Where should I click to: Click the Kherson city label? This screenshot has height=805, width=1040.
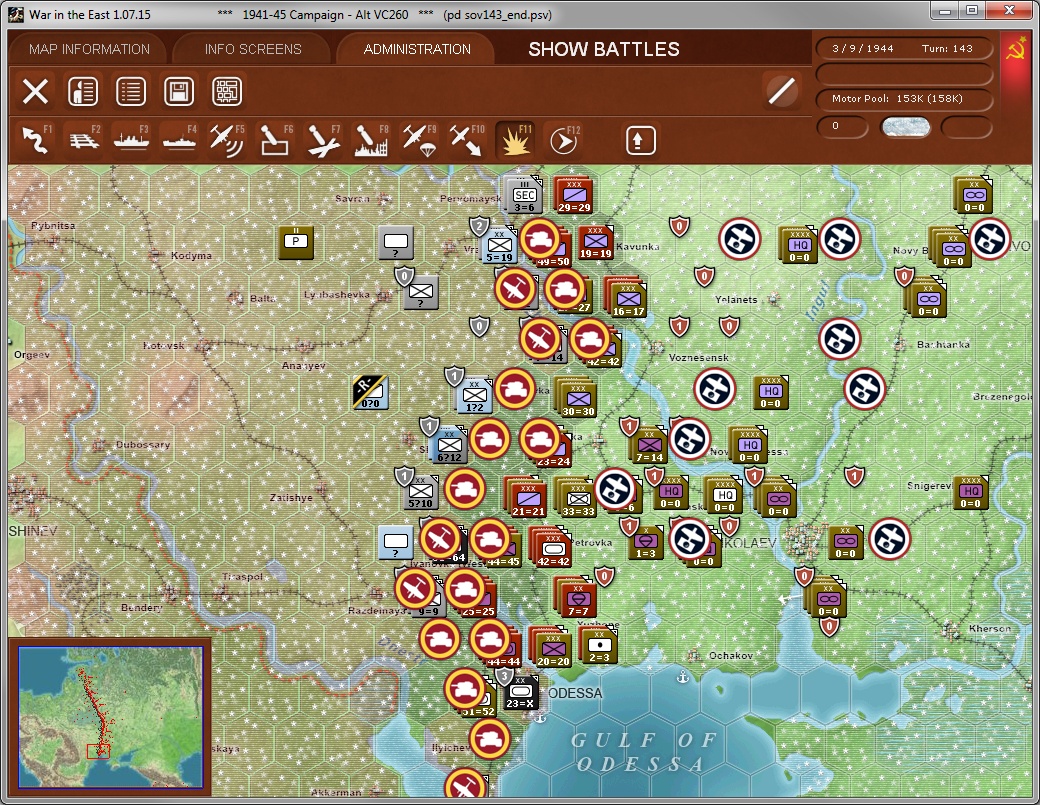pos(990,629)
